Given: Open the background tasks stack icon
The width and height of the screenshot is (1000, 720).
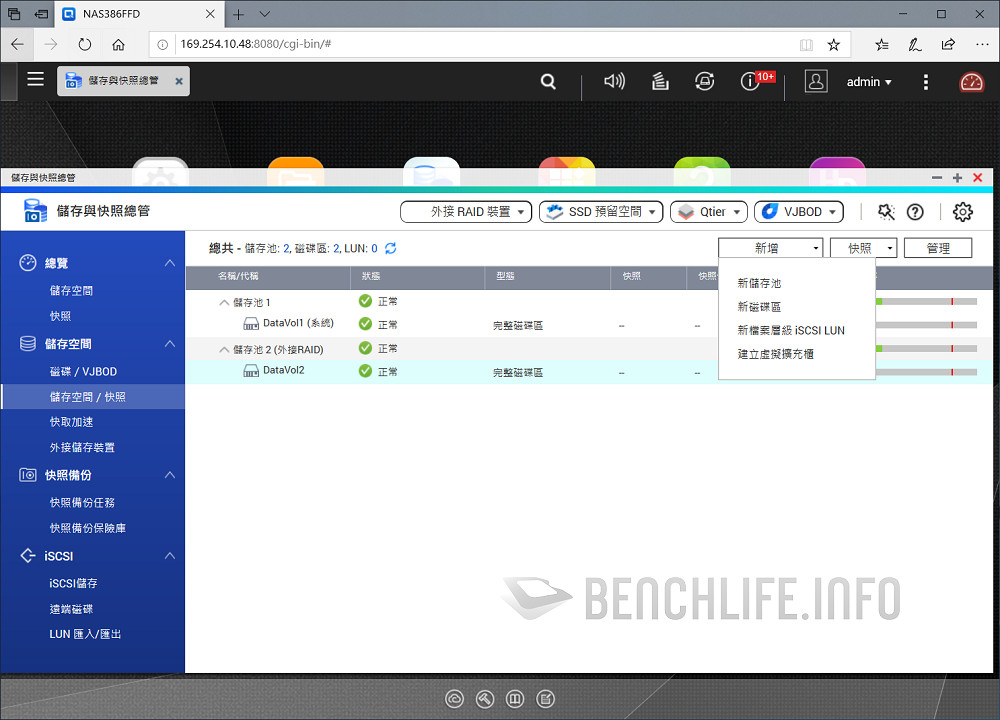Looking at the screenshot, I should coord(660,82).
